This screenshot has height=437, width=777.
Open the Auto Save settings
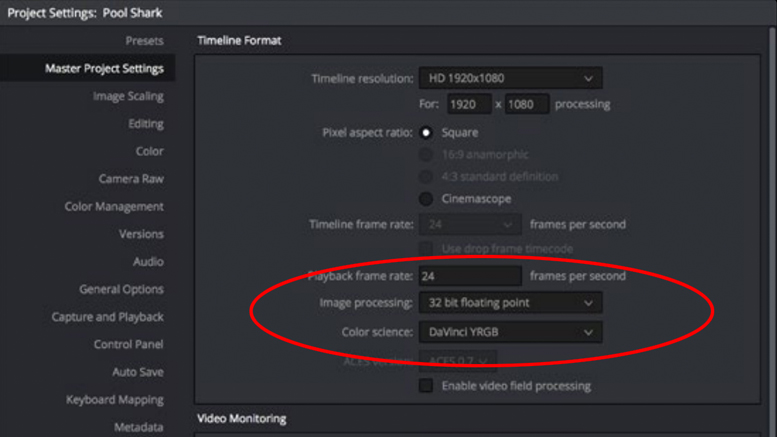coord(138,372)
